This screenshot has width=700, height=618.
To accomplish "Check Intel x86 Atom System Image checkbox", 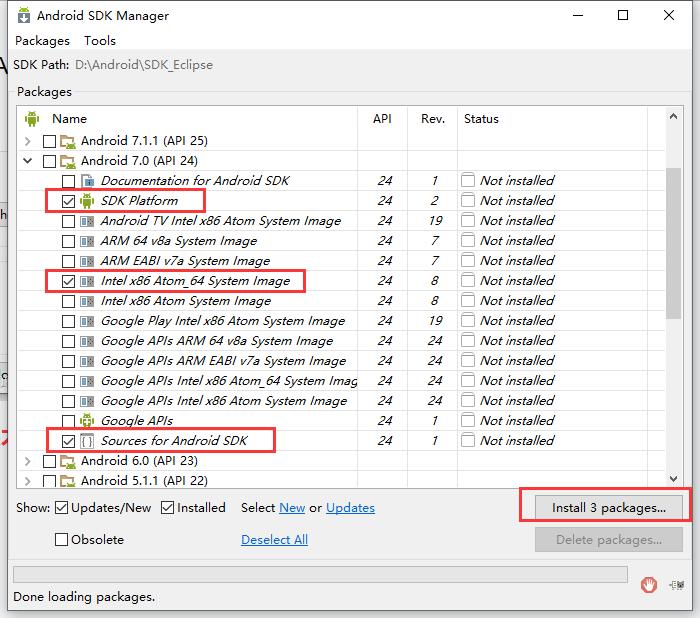I will [x=68, y=301].
